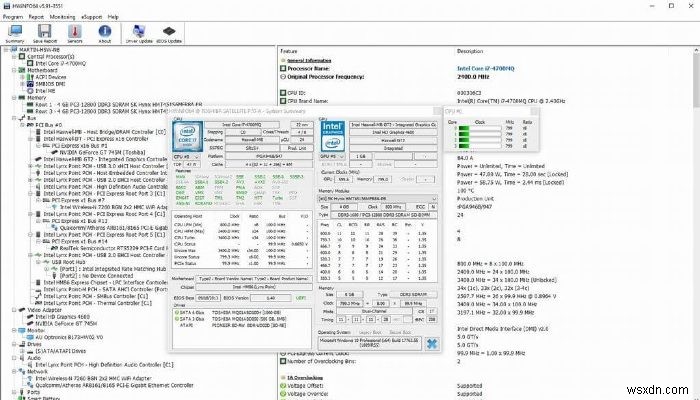The height and width of the screenshot is (400, 700).
Task: Open the Report menu
Action: point(36,17)
